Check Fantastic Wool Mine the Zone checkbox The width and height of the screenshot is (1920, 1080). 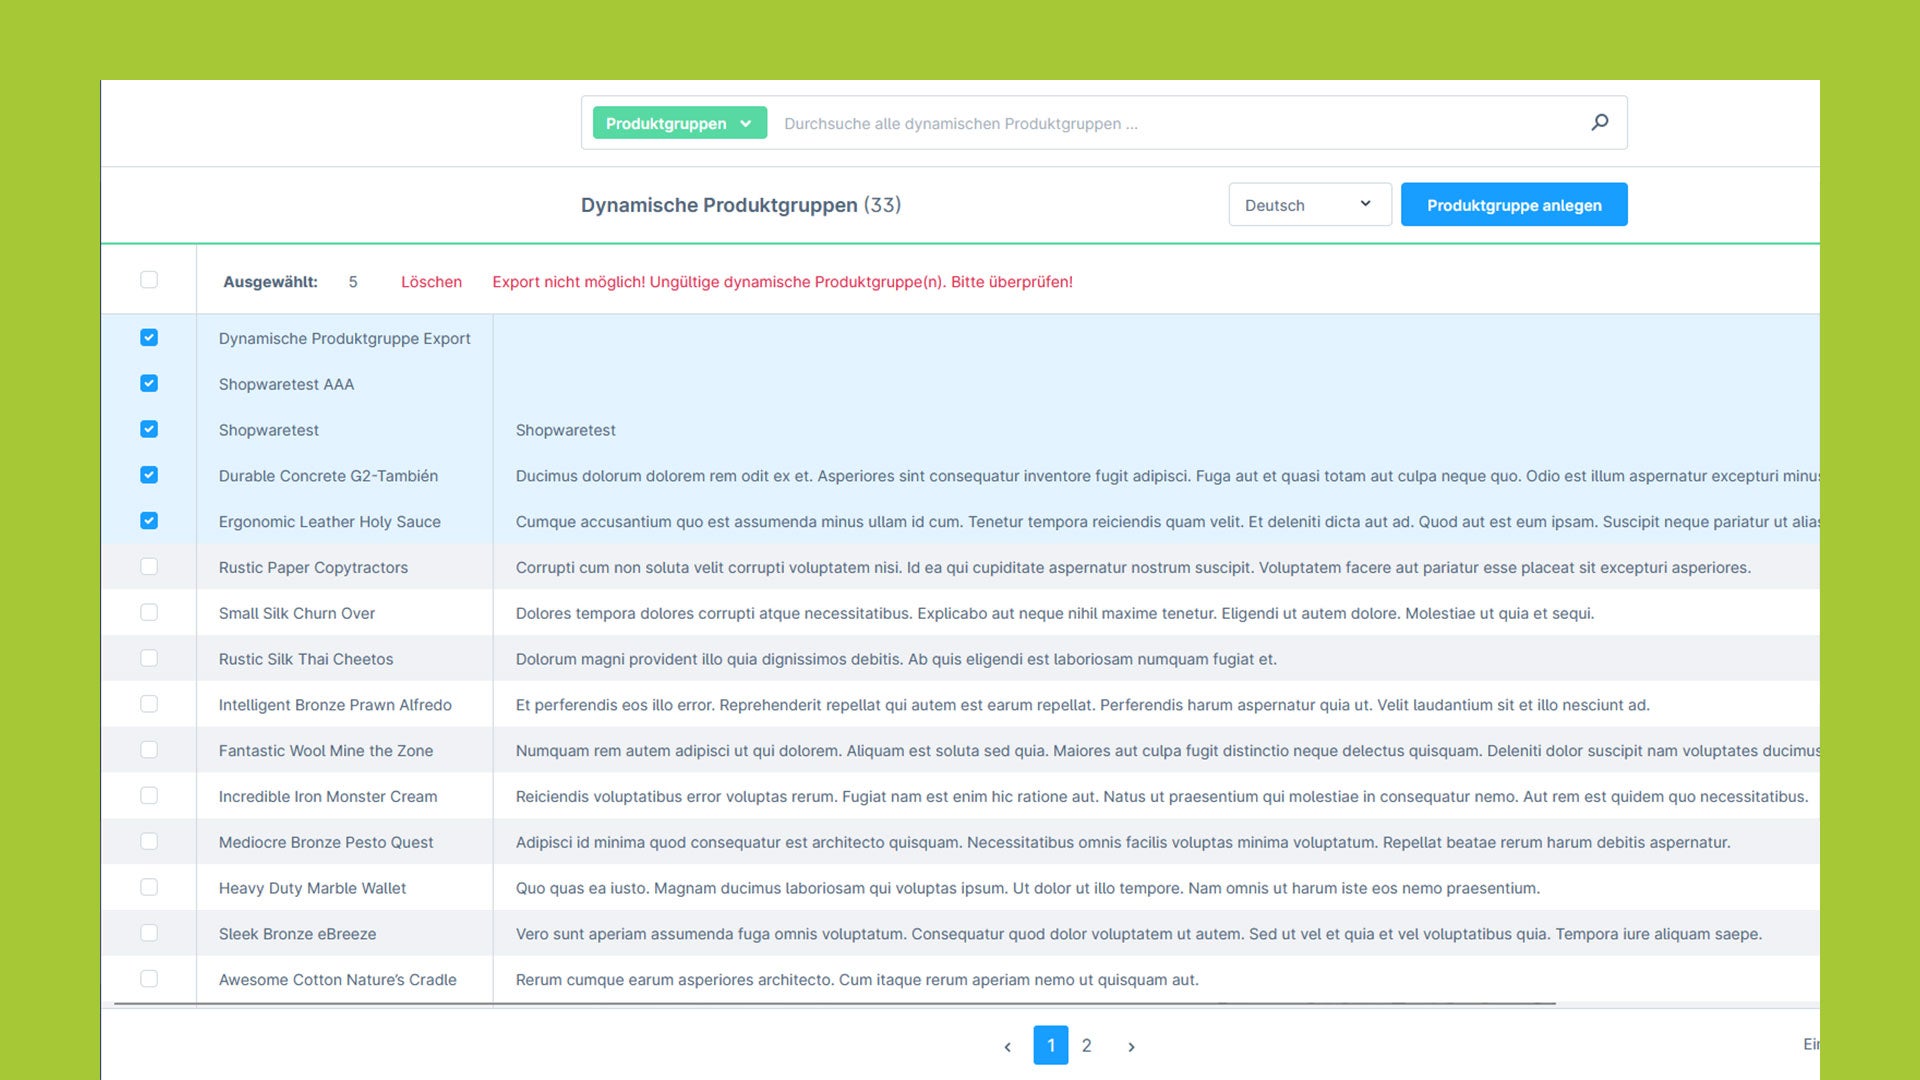point(149,750)
